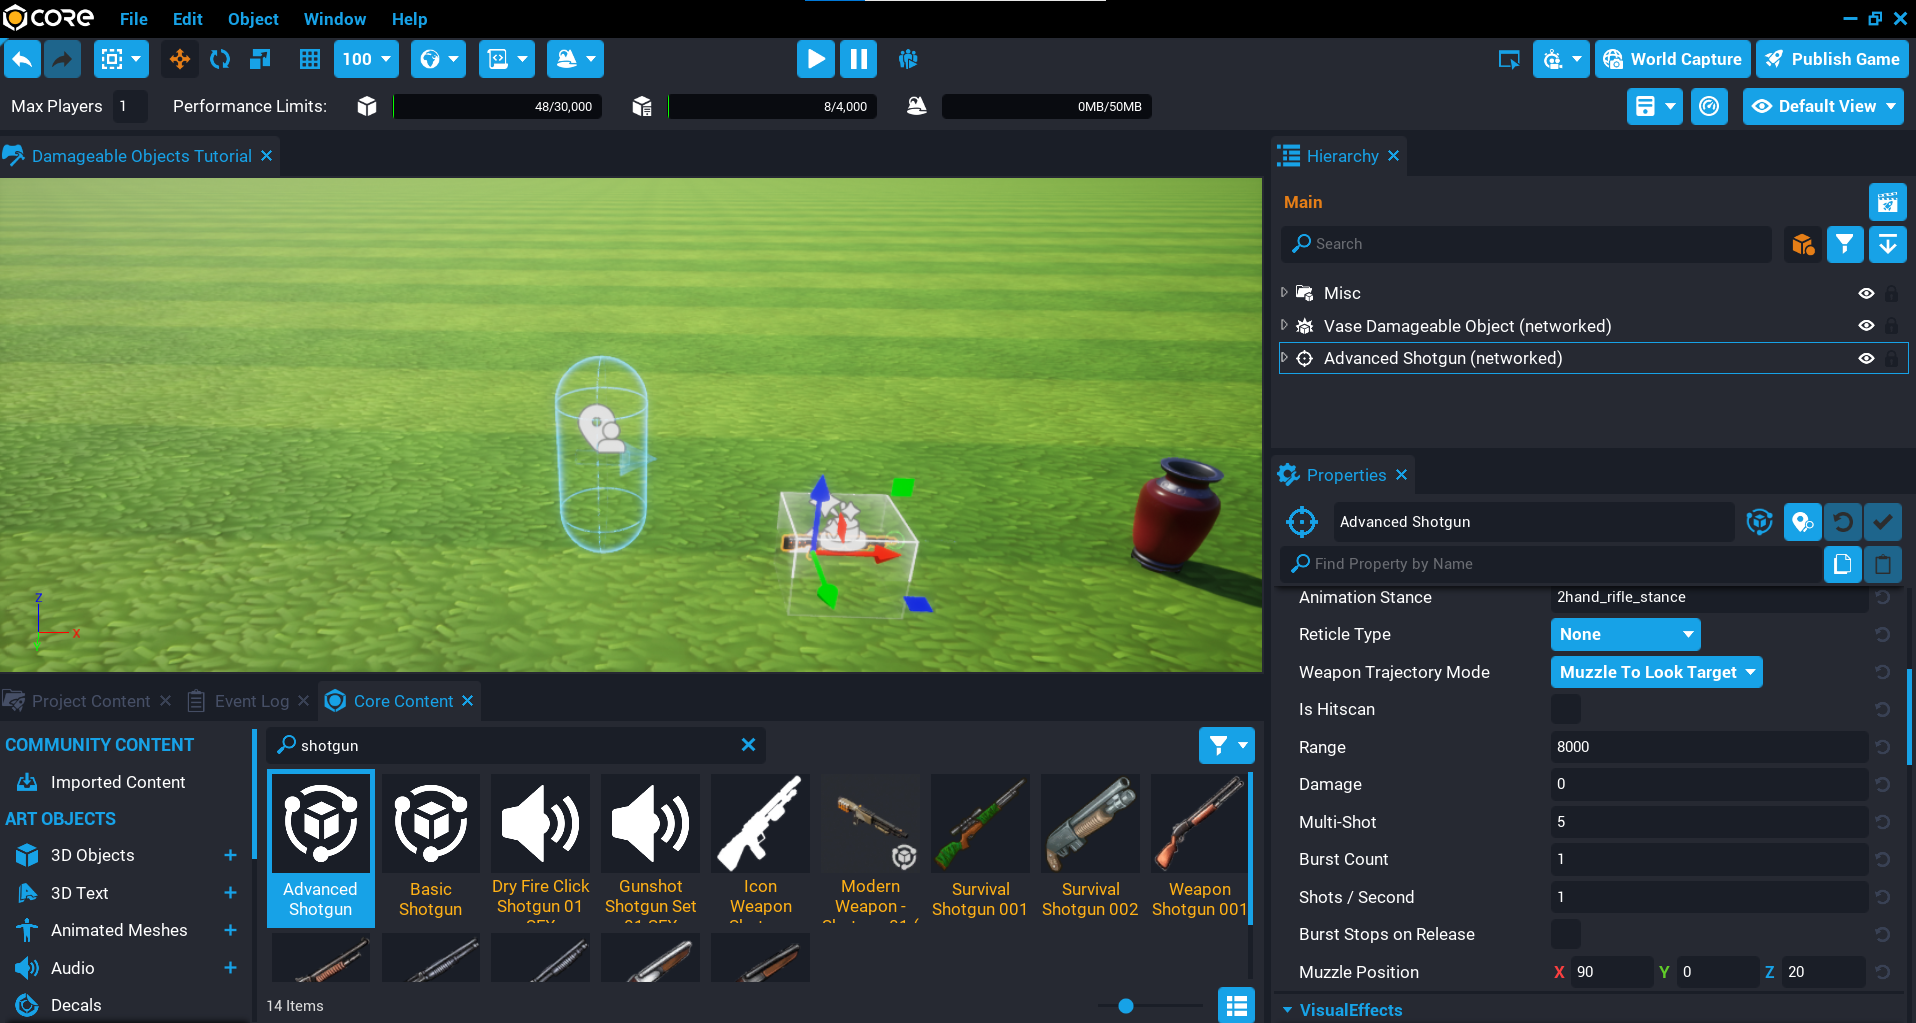Screen dimensions: 1916x1023
Task: Click the copy properties icon
Action: (x=1842, y=564)
